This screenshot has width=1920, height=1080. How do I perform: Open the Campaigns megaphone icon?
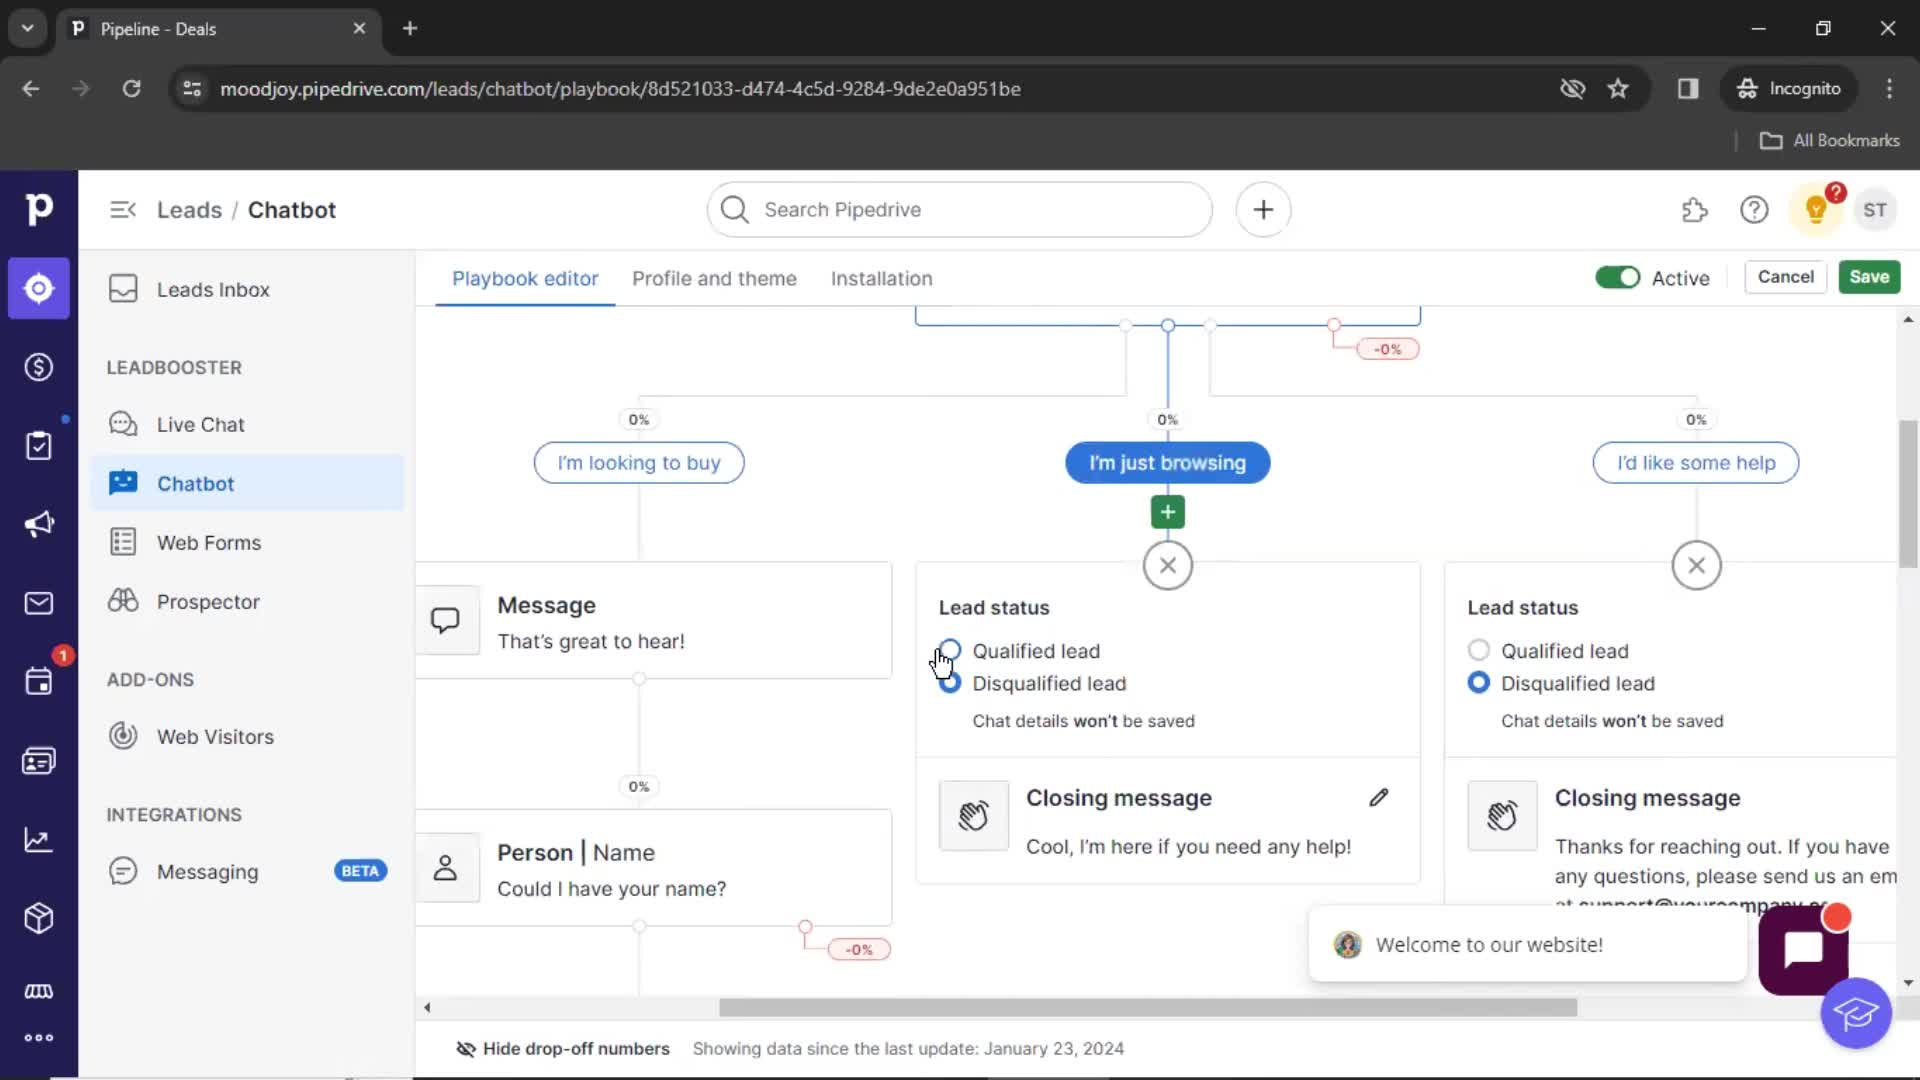click(x=38, y=524)
